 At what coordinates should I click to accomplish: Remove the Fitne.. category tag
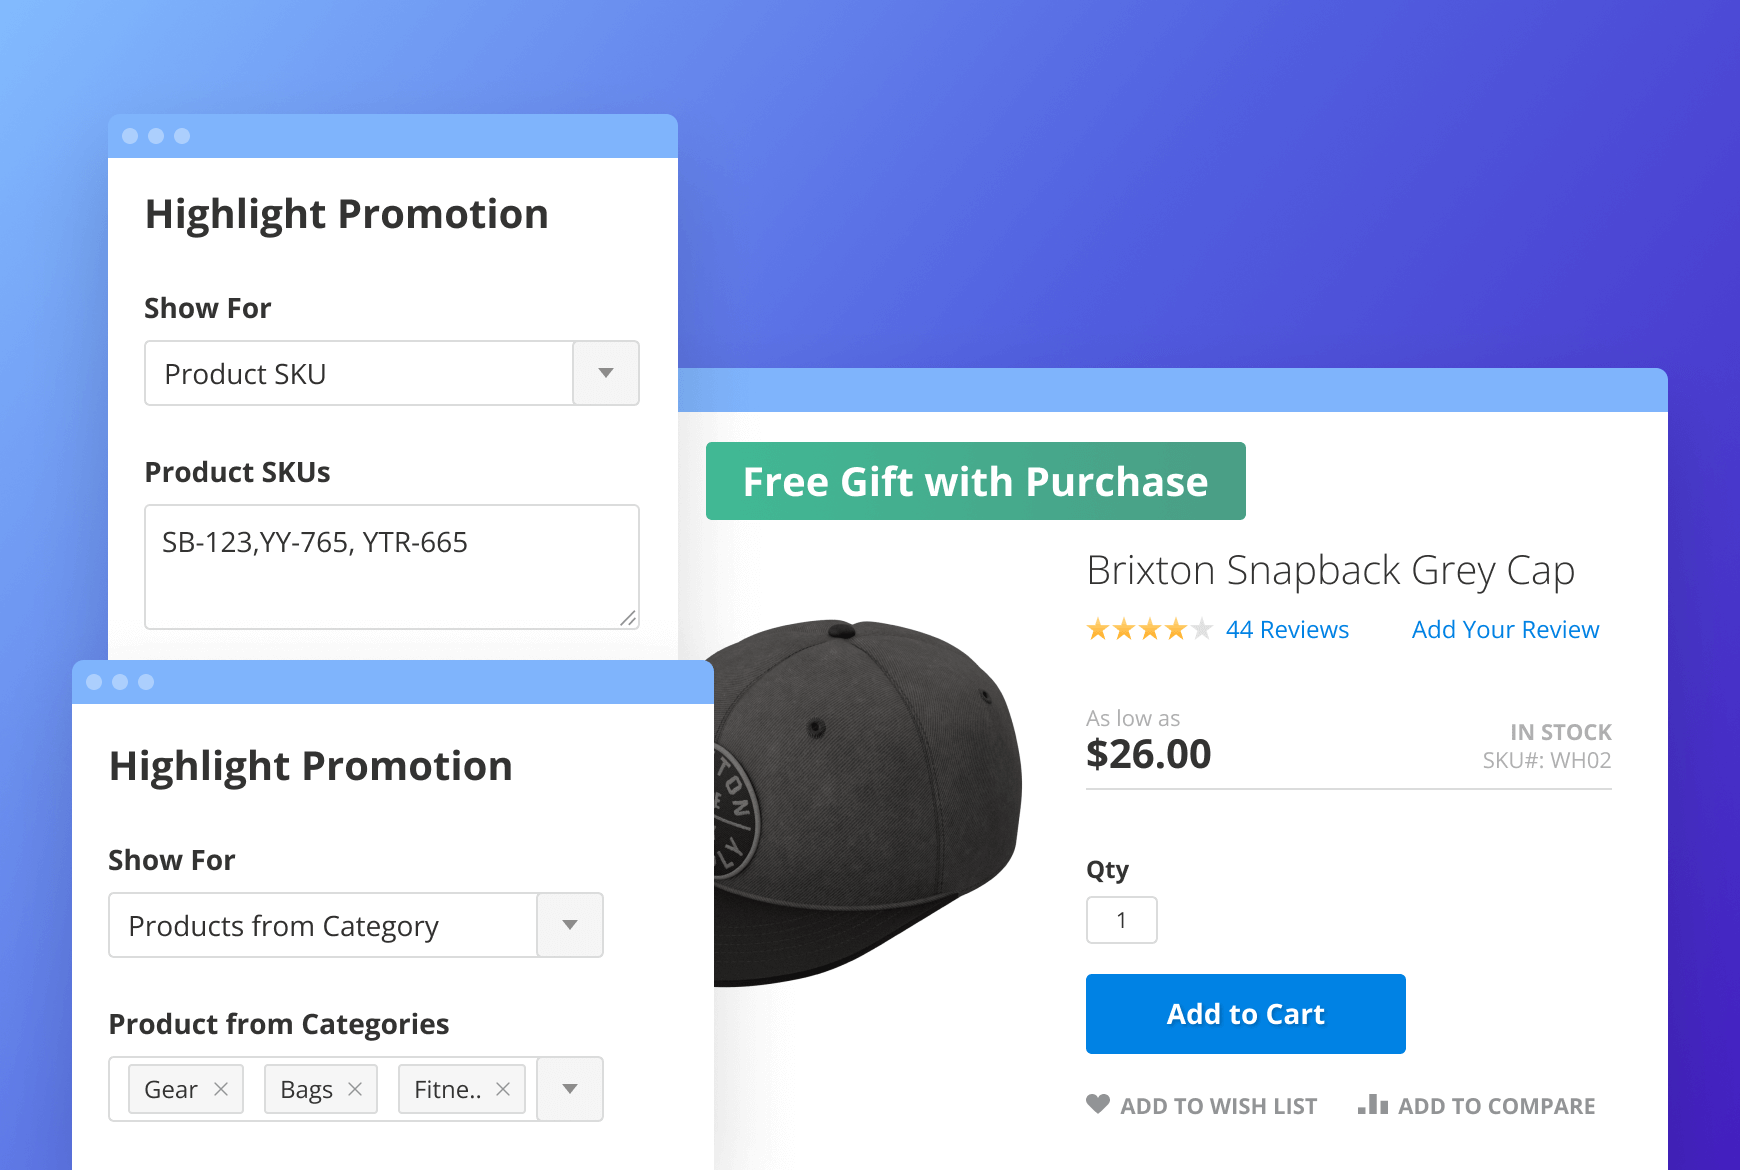tap(503, 1089)
